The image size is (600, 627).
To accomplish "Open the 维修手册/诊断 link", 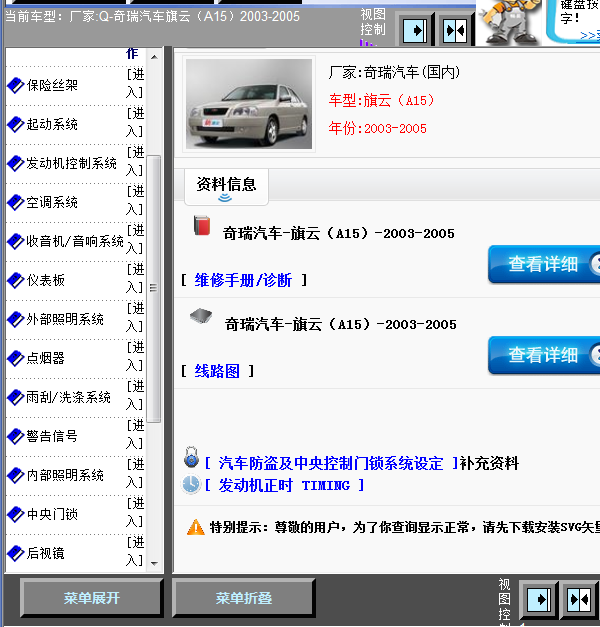I will 243,280.
